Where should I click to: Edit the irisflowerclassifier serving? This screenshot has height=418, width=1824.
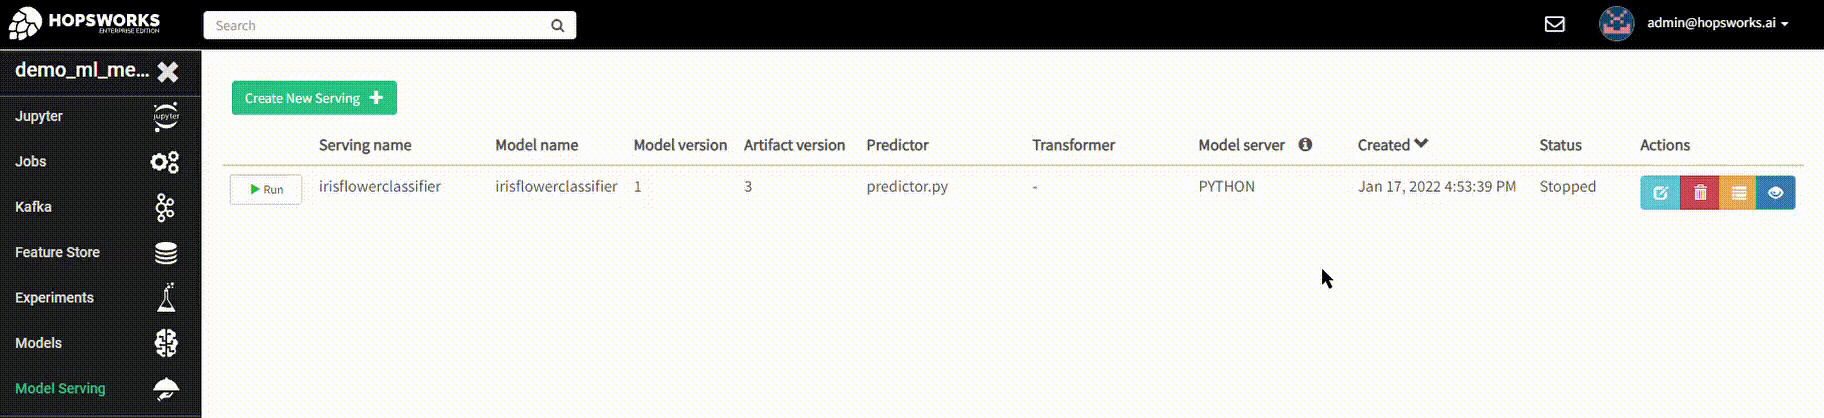click(1660, 193)
